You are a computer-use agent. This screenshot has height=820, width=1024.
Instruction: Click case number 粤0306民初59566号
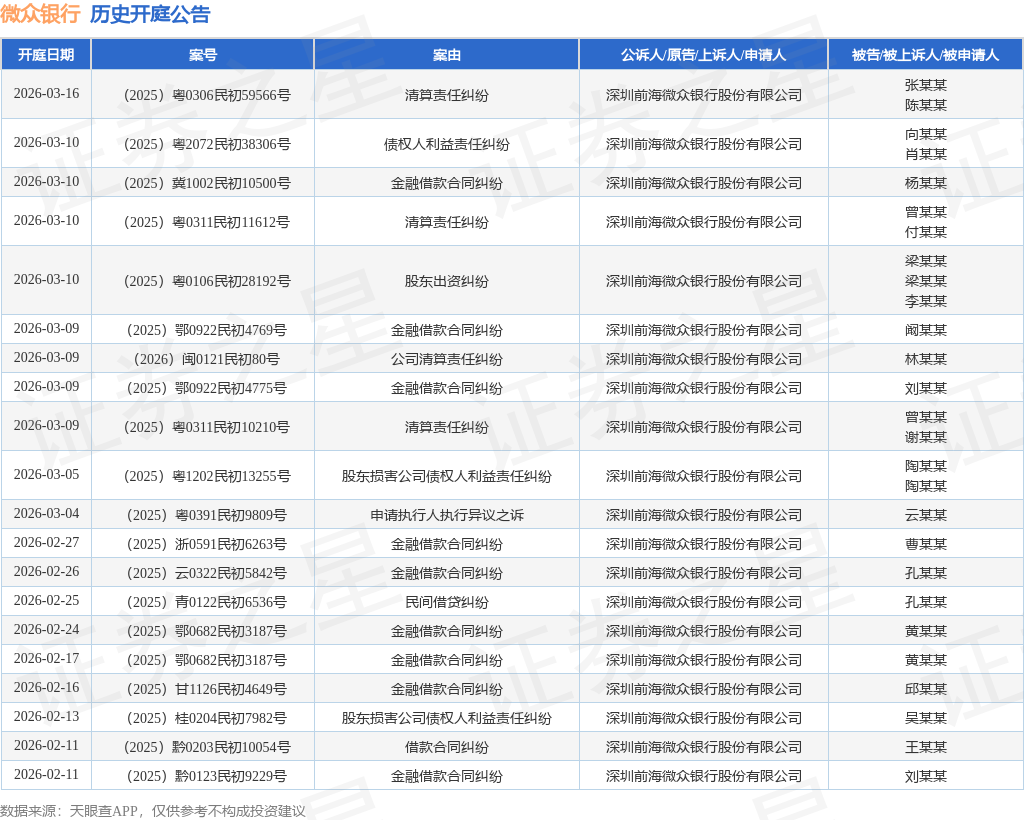208,95
